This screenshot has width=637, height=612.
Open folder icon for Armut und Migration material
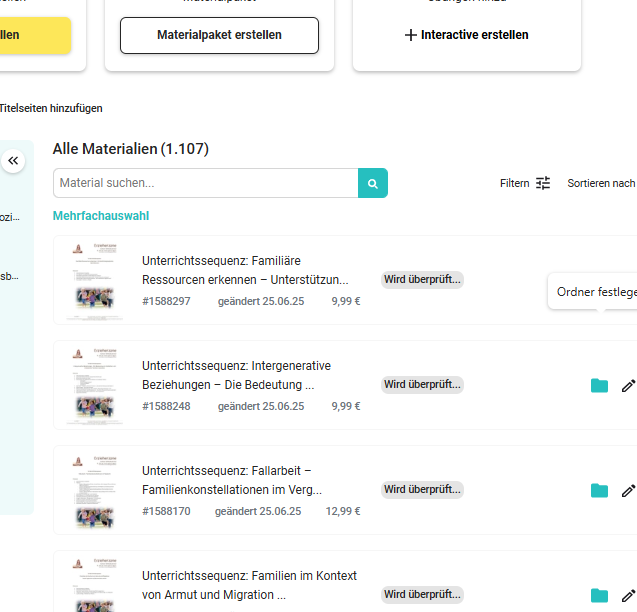(x=599, y=595)
